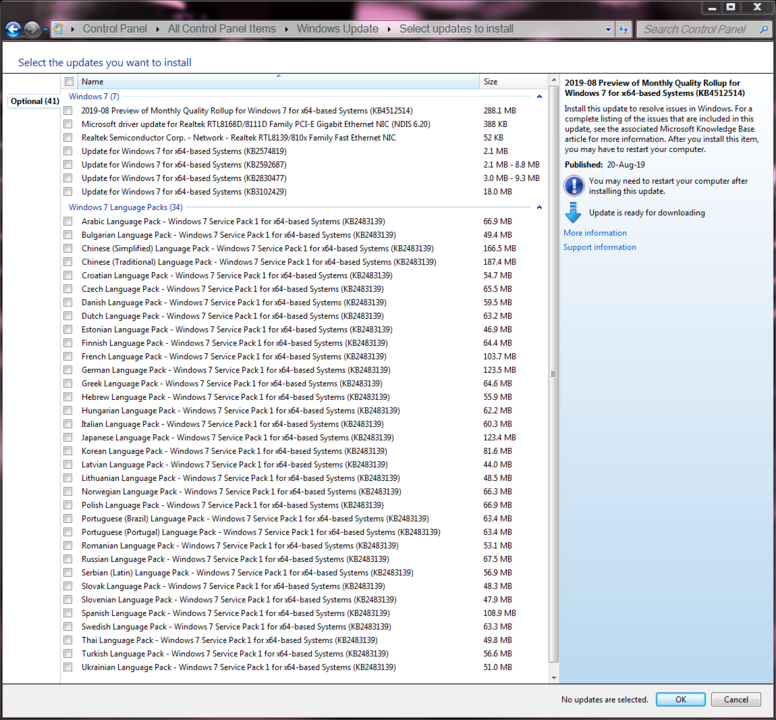Maximize the window with the restore button
Screen dimensions: 776x720
click(730, 7)
